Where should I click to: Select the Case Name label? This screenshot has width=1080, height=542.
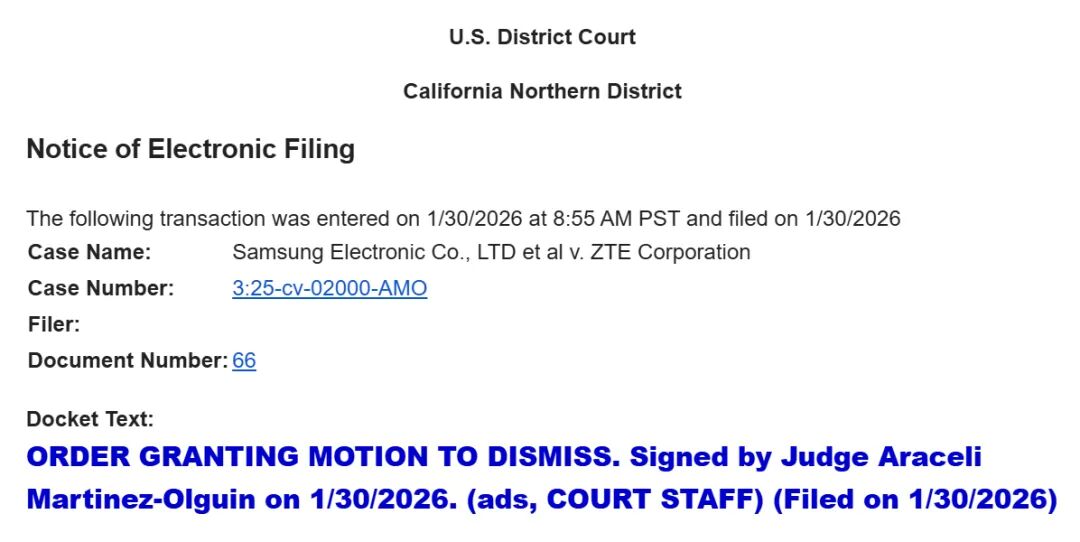[x=89, y=252]
